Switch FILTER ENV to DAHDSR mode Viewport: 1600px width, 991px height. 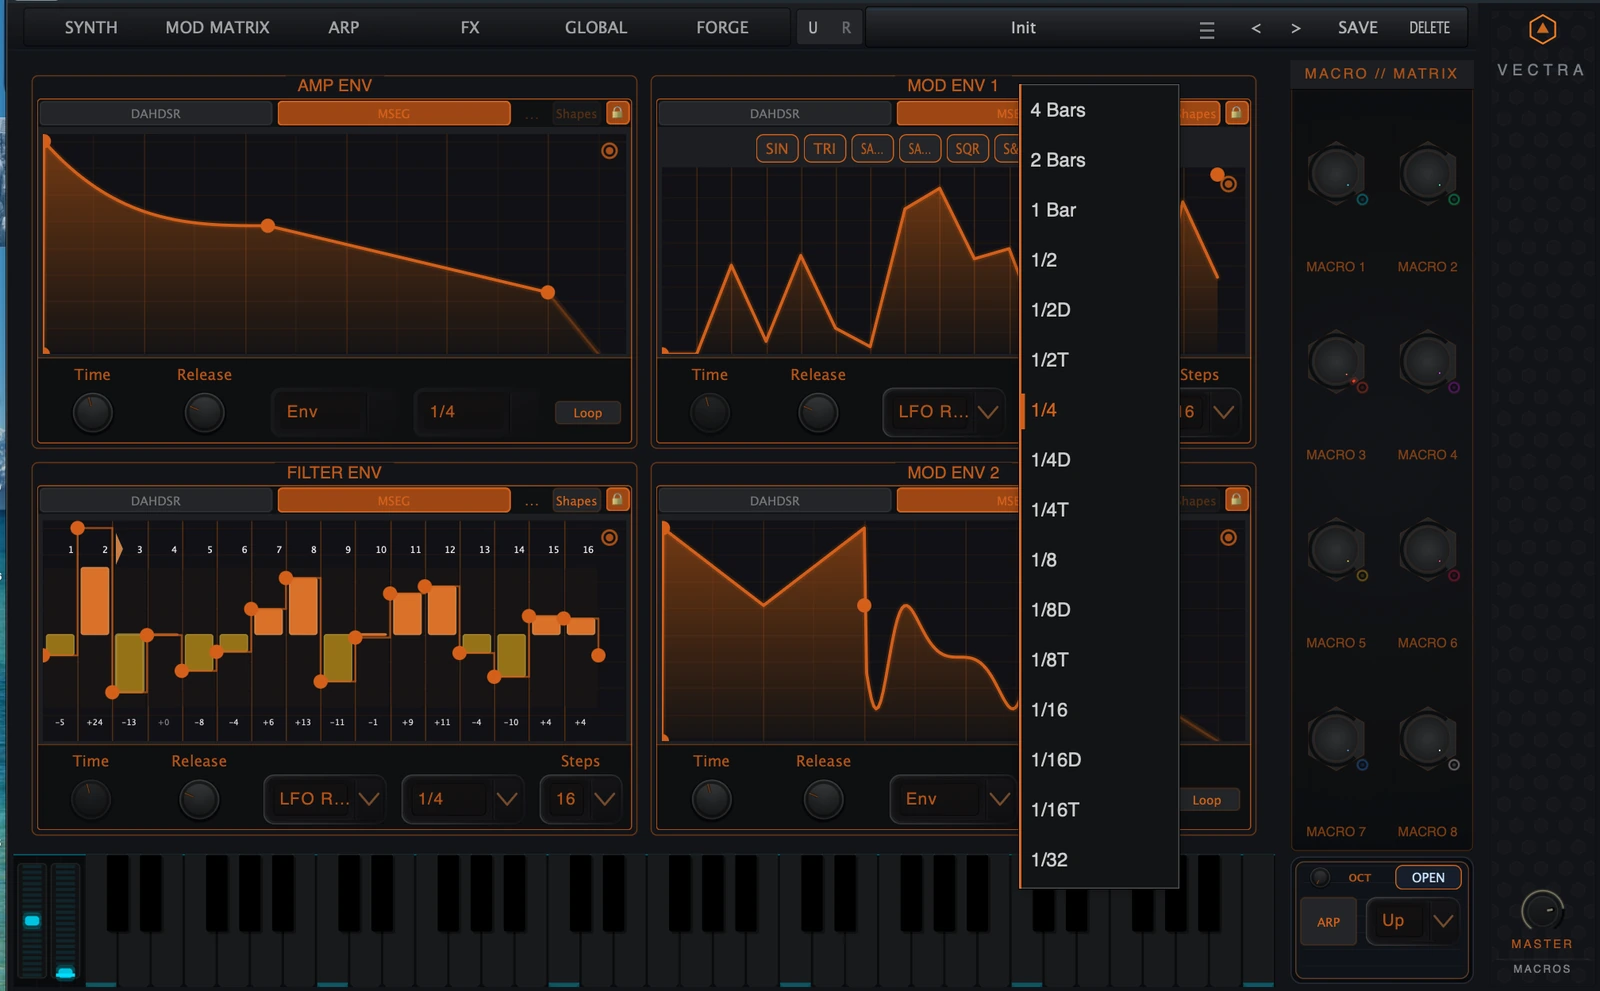pyautogui.click(x=156, y=500)
